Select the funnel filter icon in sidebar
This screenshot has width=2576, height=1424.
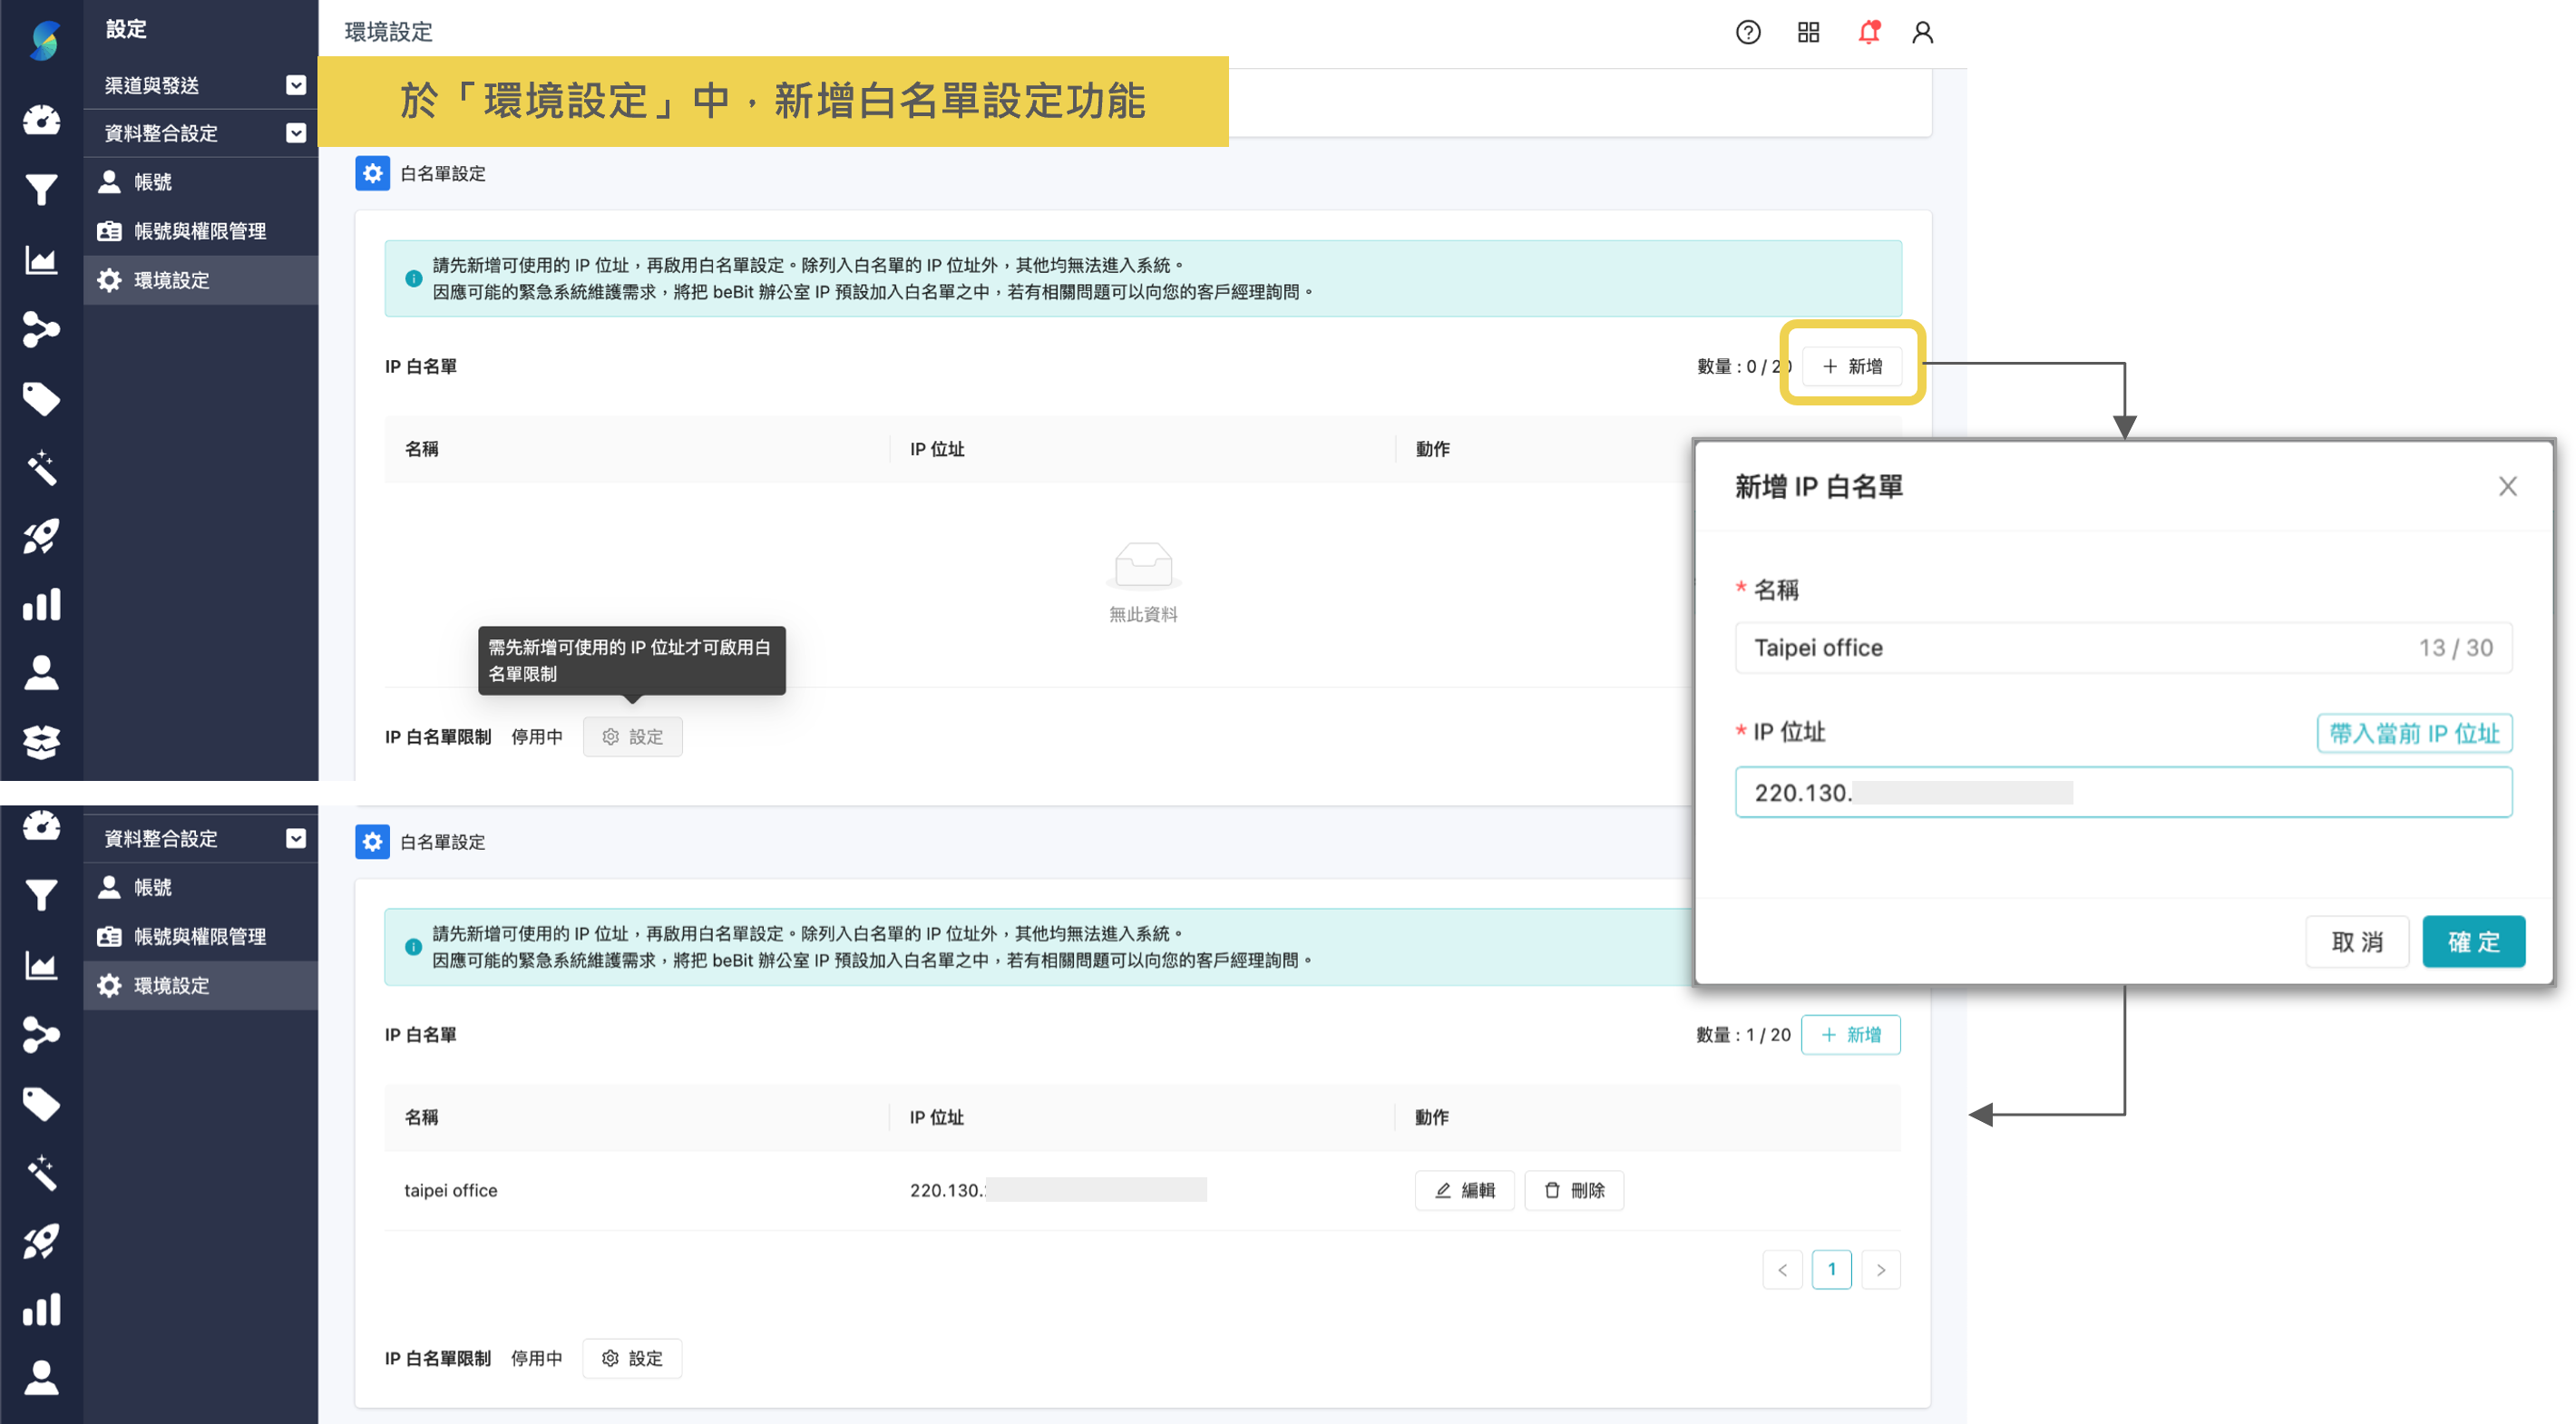[41, 190]
